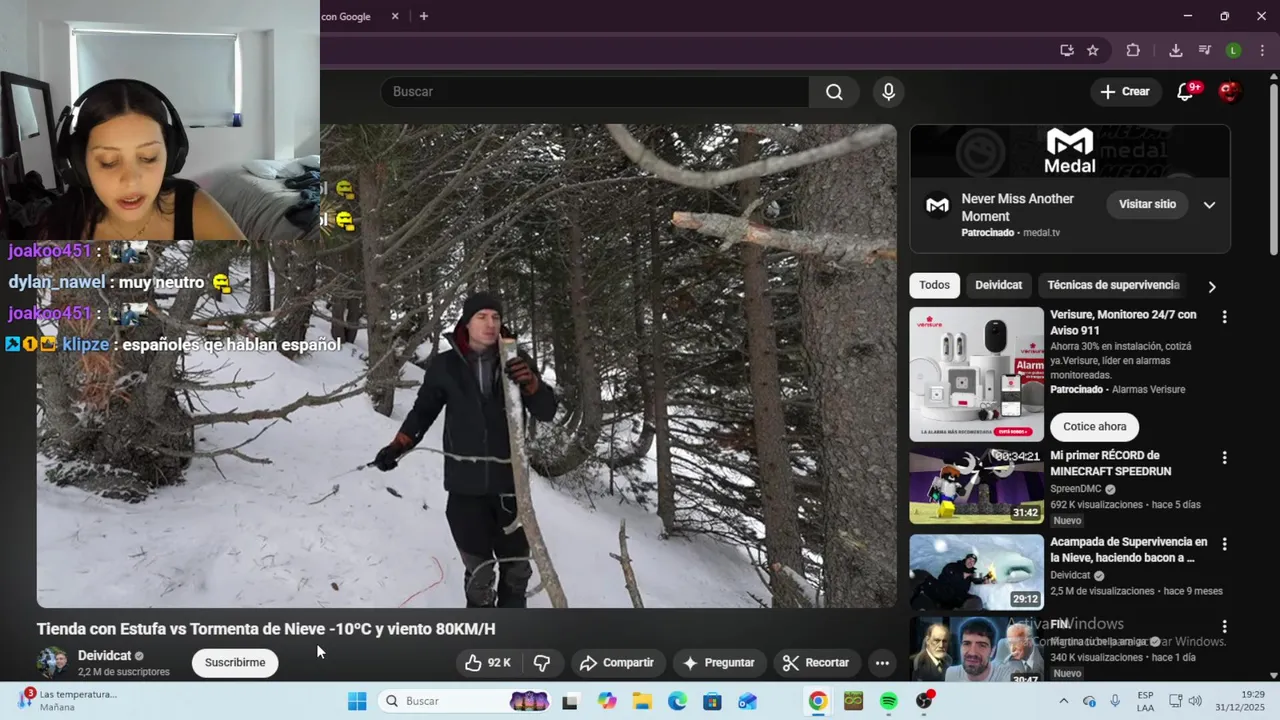
Task: Open Chrome profile L avatar
Action: pyautogui.click(x=1234, y=50)
